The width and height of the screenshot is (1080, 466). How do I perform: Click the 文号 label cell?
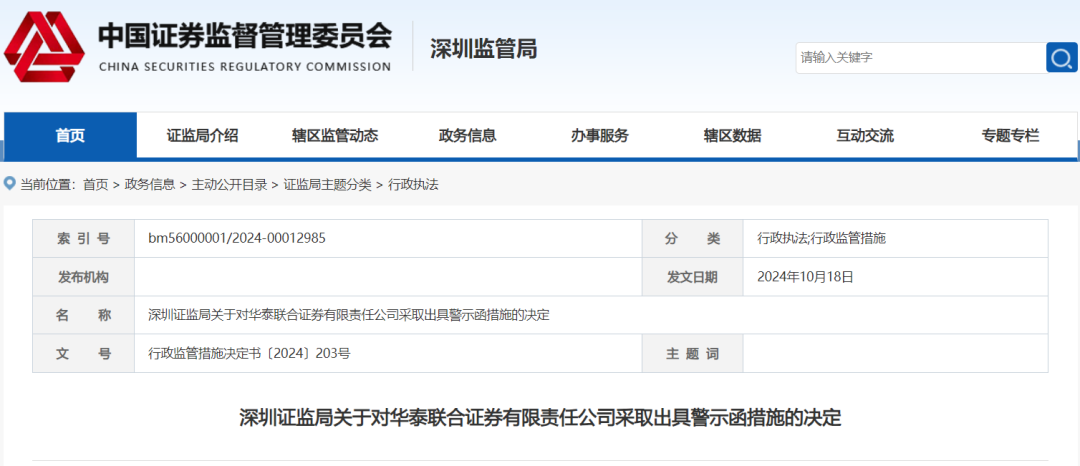tap(83, 354)
